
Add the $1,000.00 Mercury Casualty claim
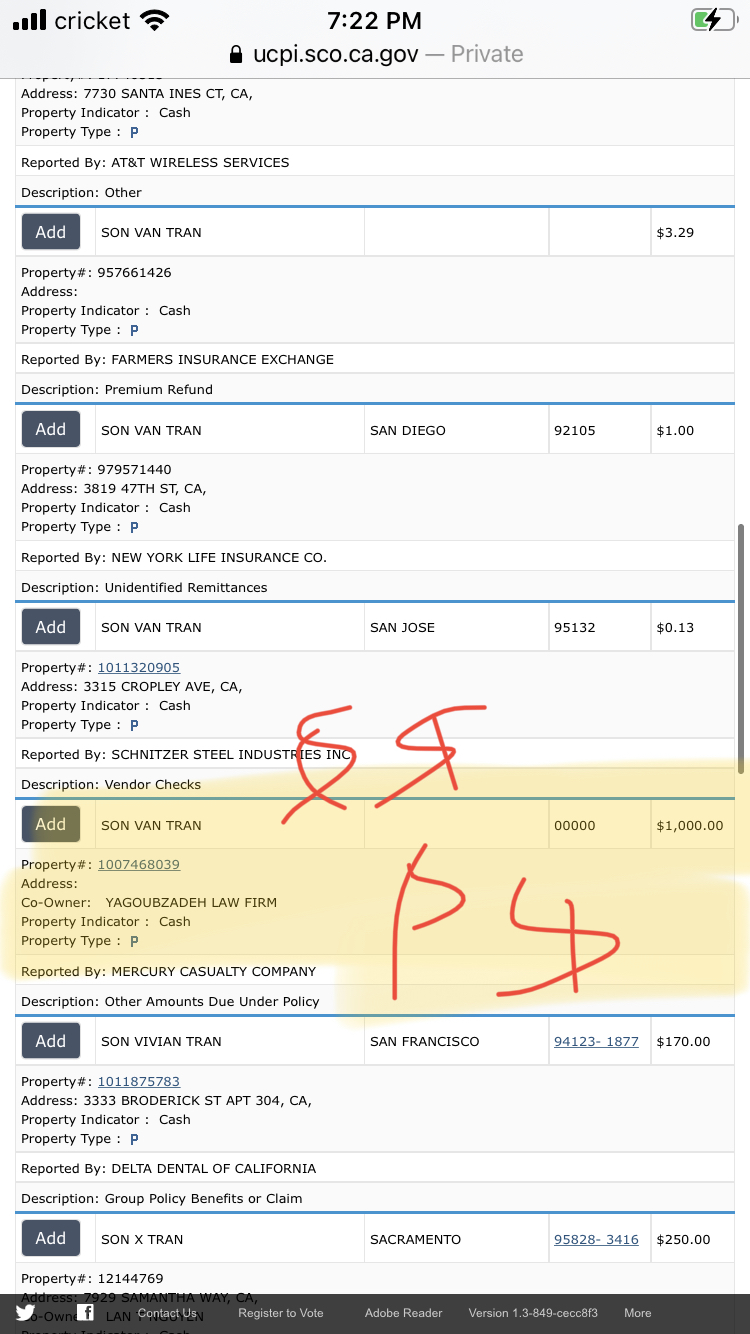(51, 824)
